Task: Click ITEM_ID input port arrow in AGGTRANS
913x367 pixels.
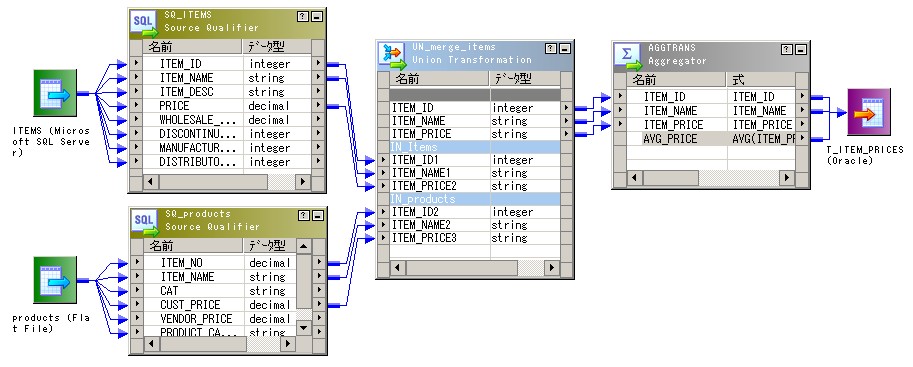Action: (621, 96)
